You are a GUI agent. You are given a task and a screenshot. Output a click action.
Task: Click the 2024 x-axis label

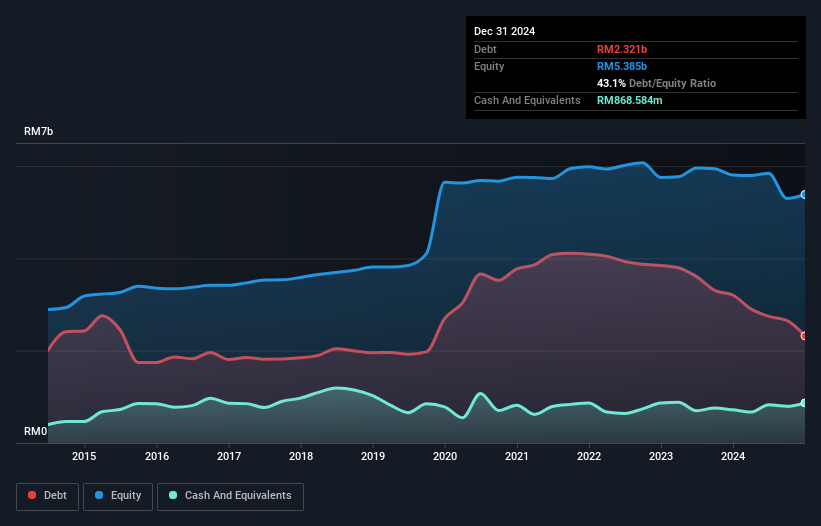click(733, 456)
